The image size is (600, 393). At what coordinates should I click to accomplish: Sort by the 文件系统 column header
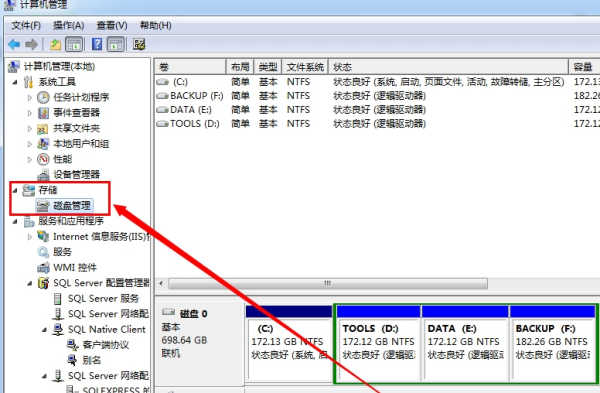(305, 67)
